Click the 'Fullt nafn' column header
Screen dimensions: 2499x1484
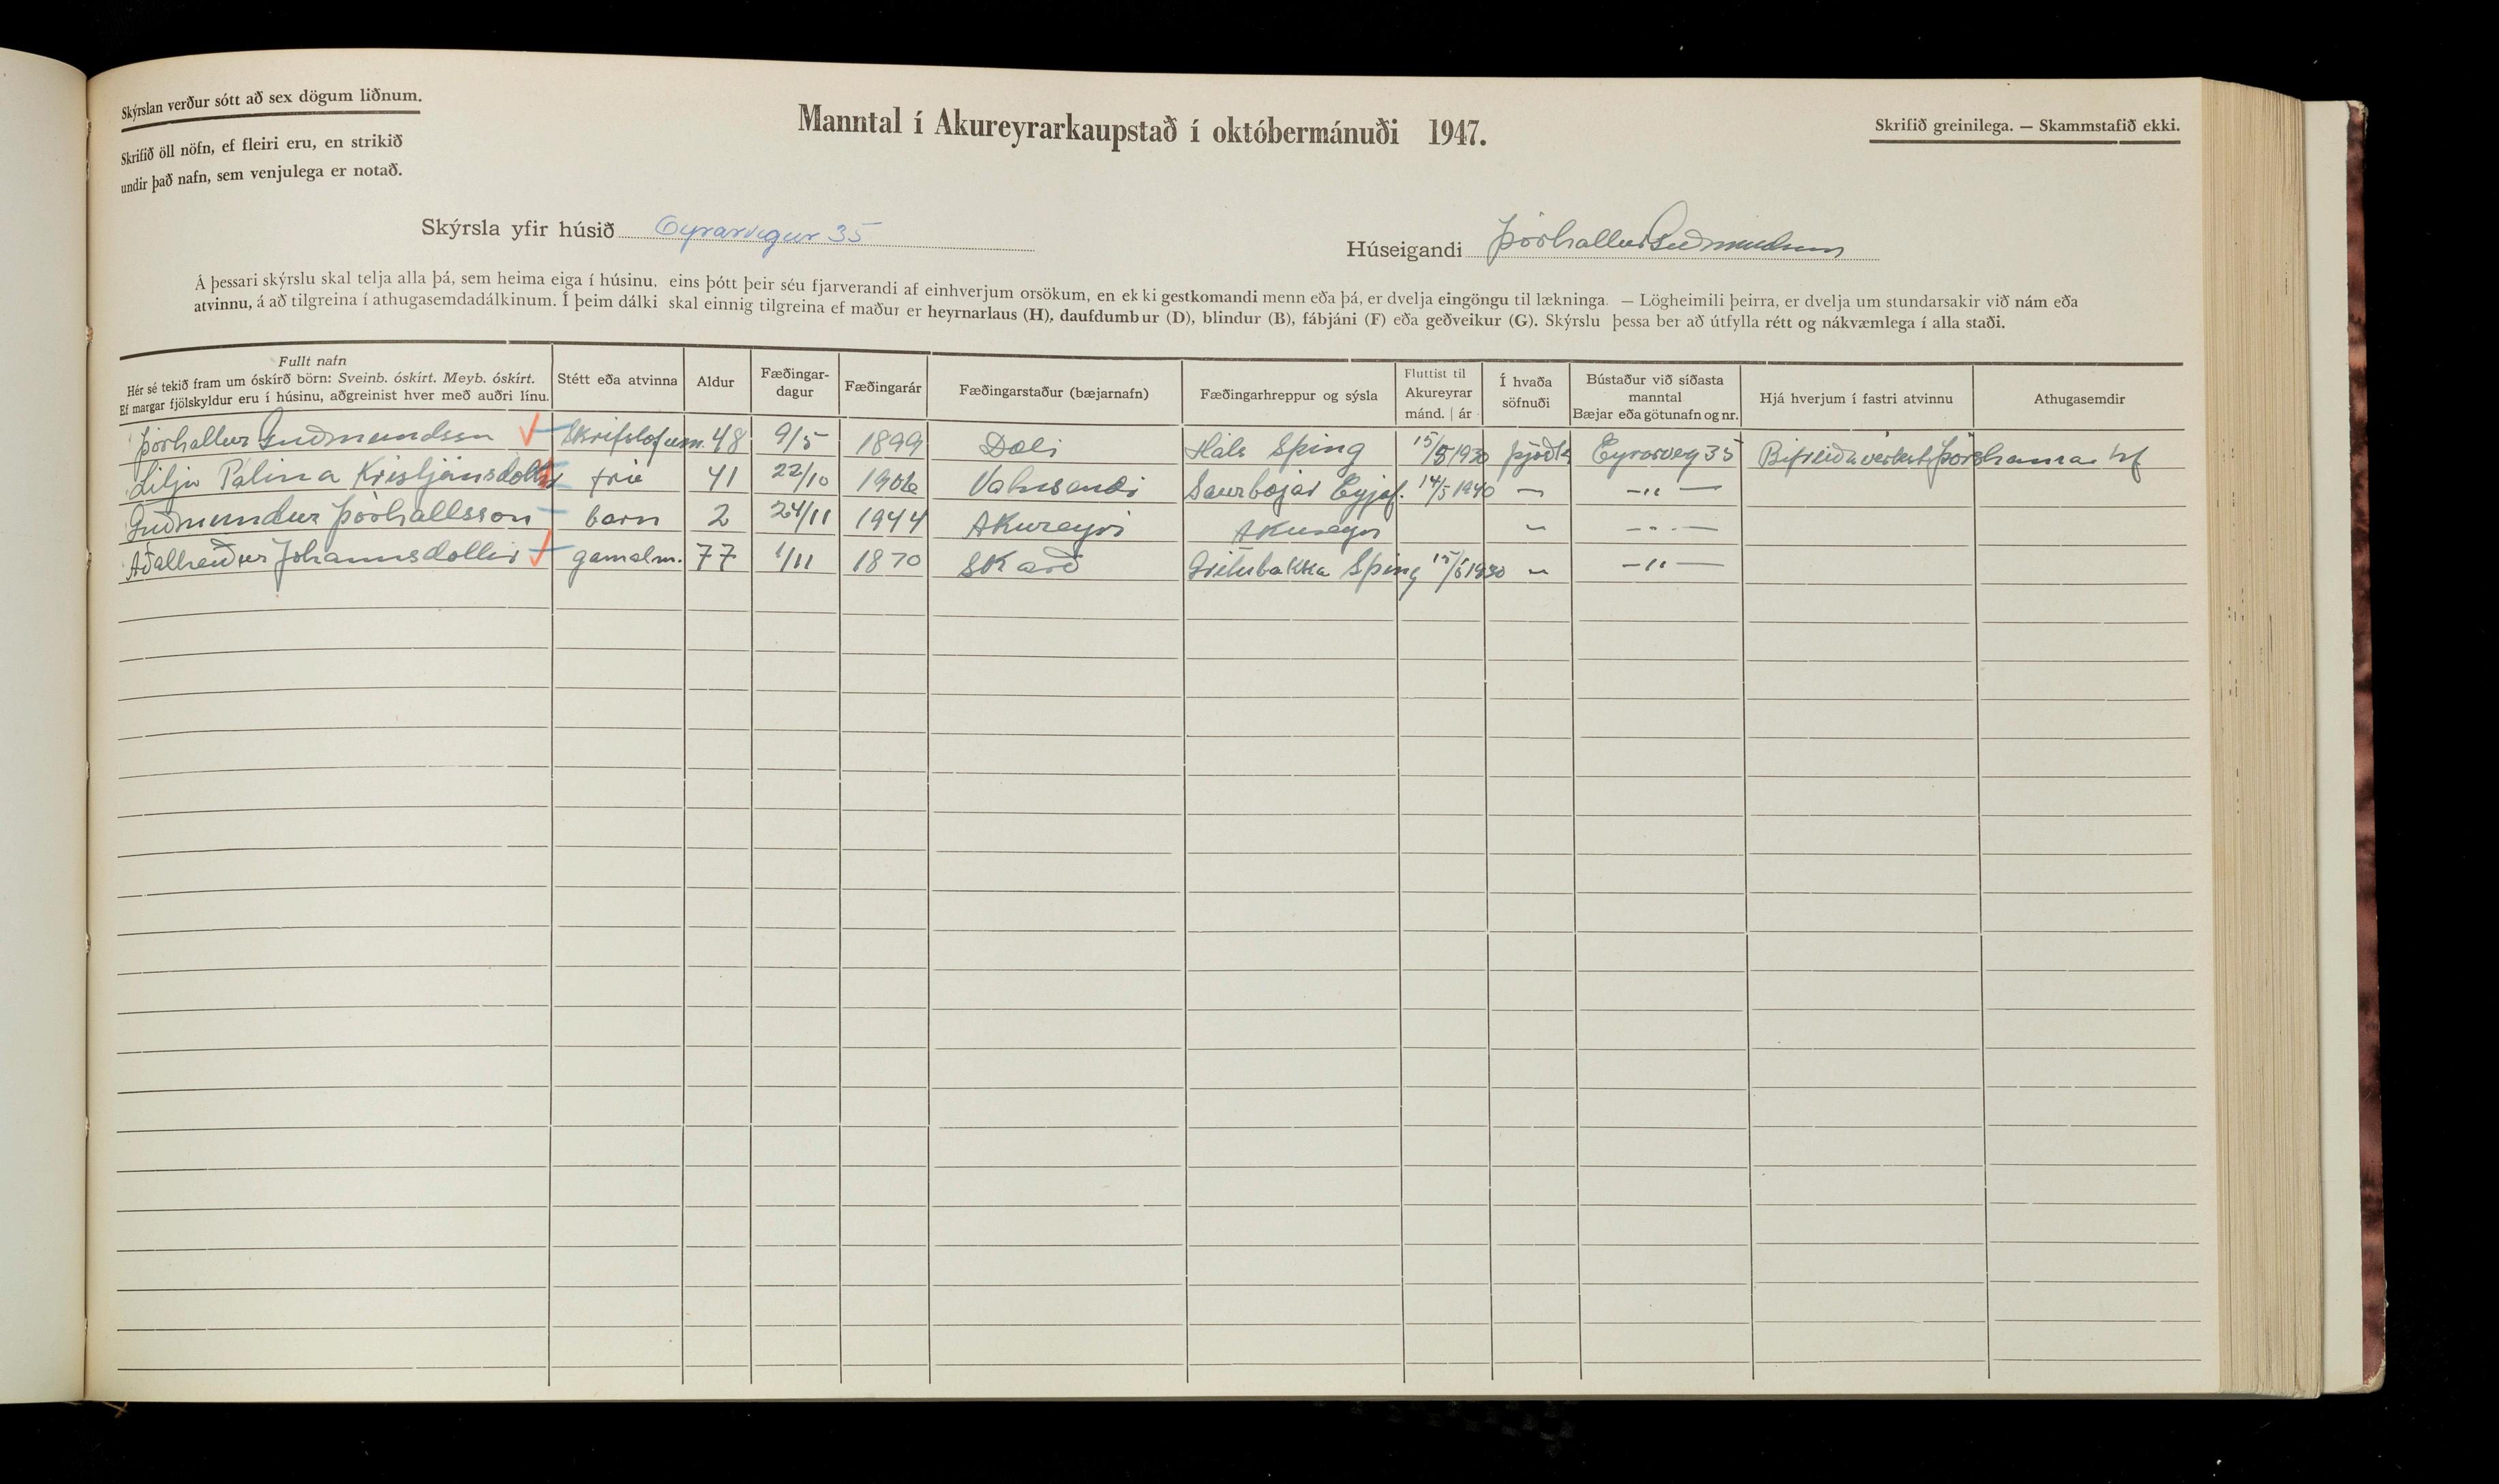[313, 361]
